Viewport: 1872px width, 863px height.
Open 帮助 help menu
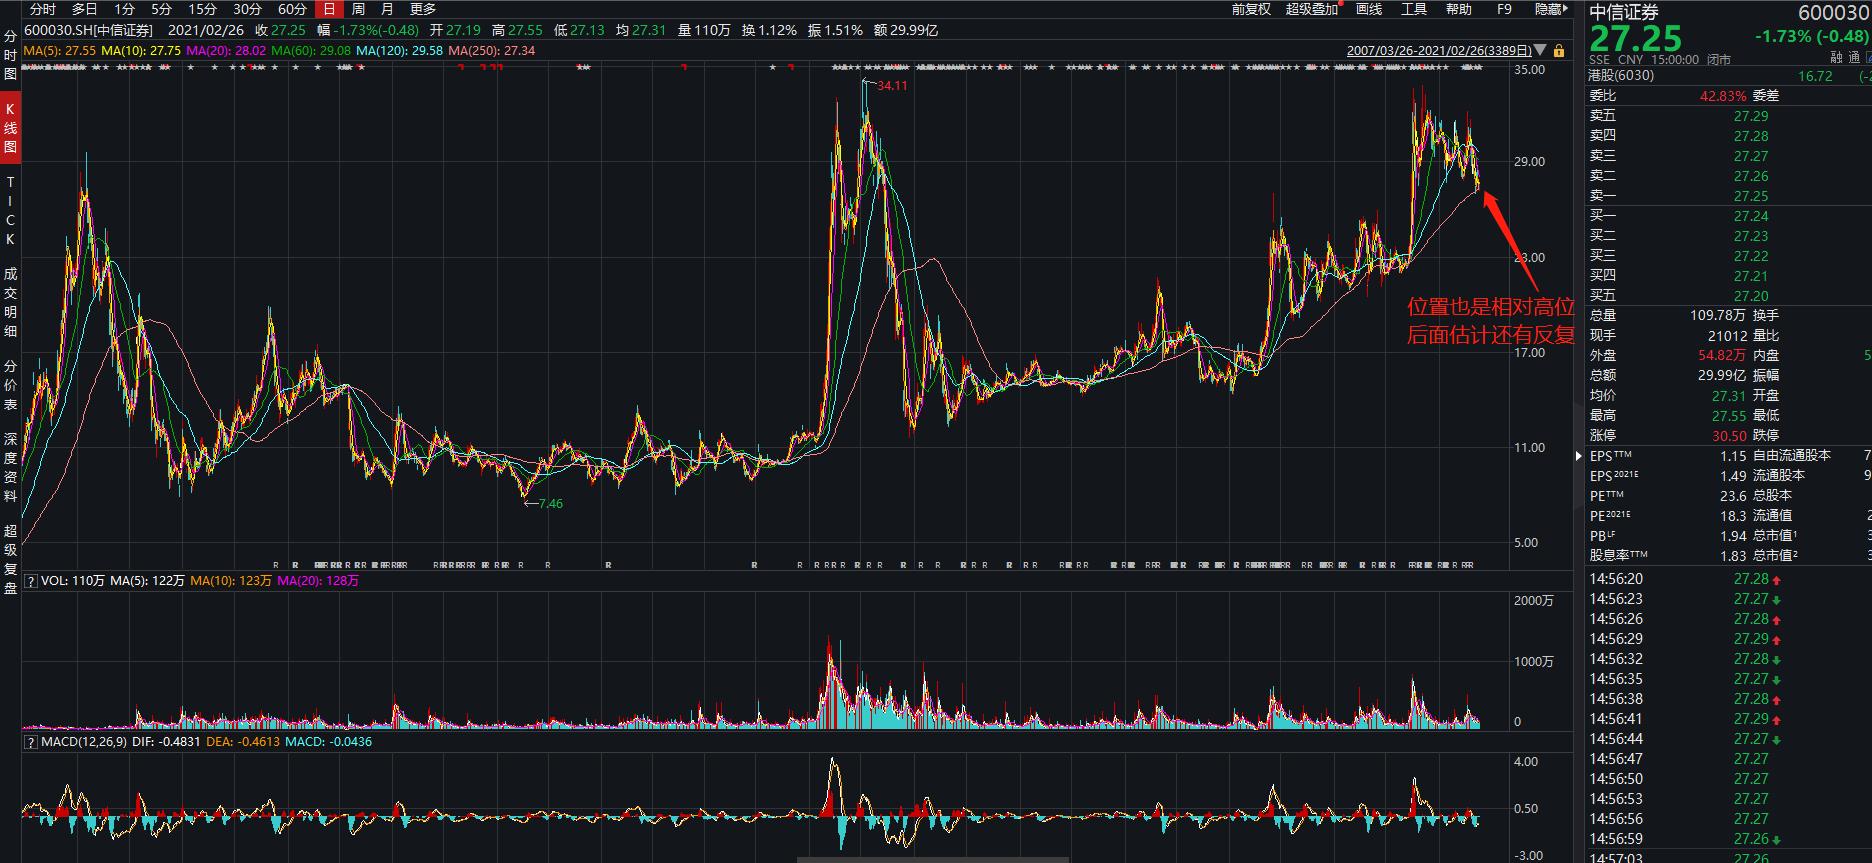pos(1459,9)
